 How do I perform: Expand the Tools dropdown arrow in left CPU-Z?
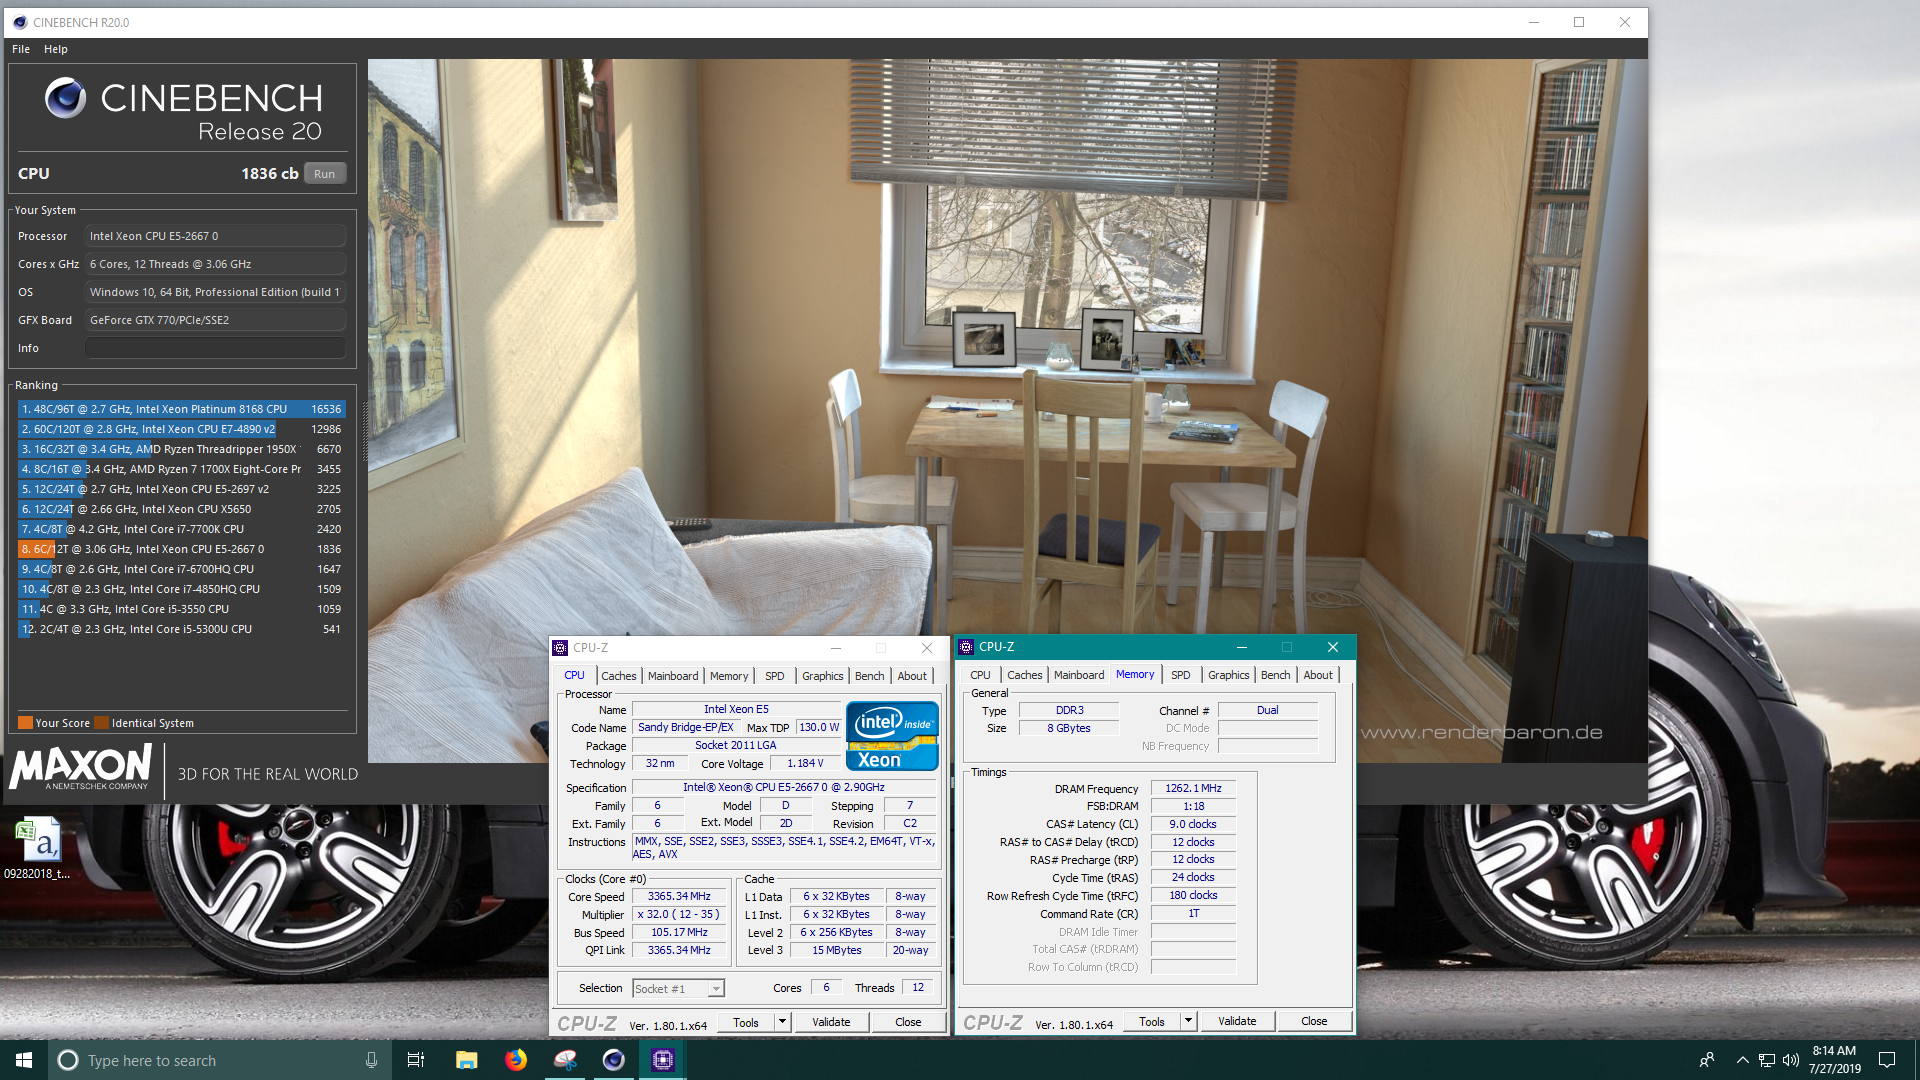coord(783,1022)
